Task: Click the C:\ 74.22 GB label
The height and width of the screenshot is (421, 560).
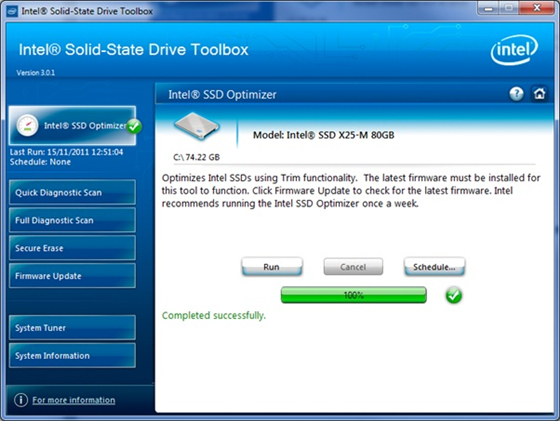Action: tap(196, 157)
